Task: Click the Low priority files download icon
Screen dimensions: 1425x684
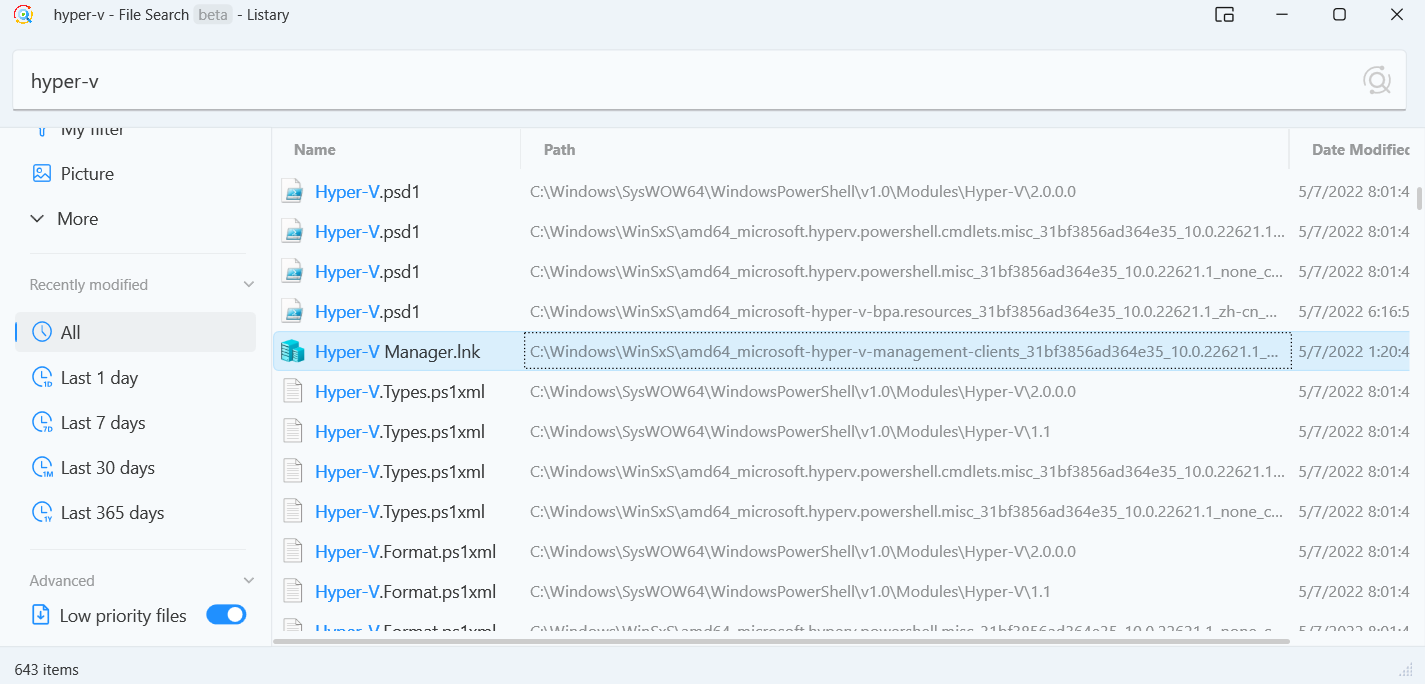Action: coord(41,615)
